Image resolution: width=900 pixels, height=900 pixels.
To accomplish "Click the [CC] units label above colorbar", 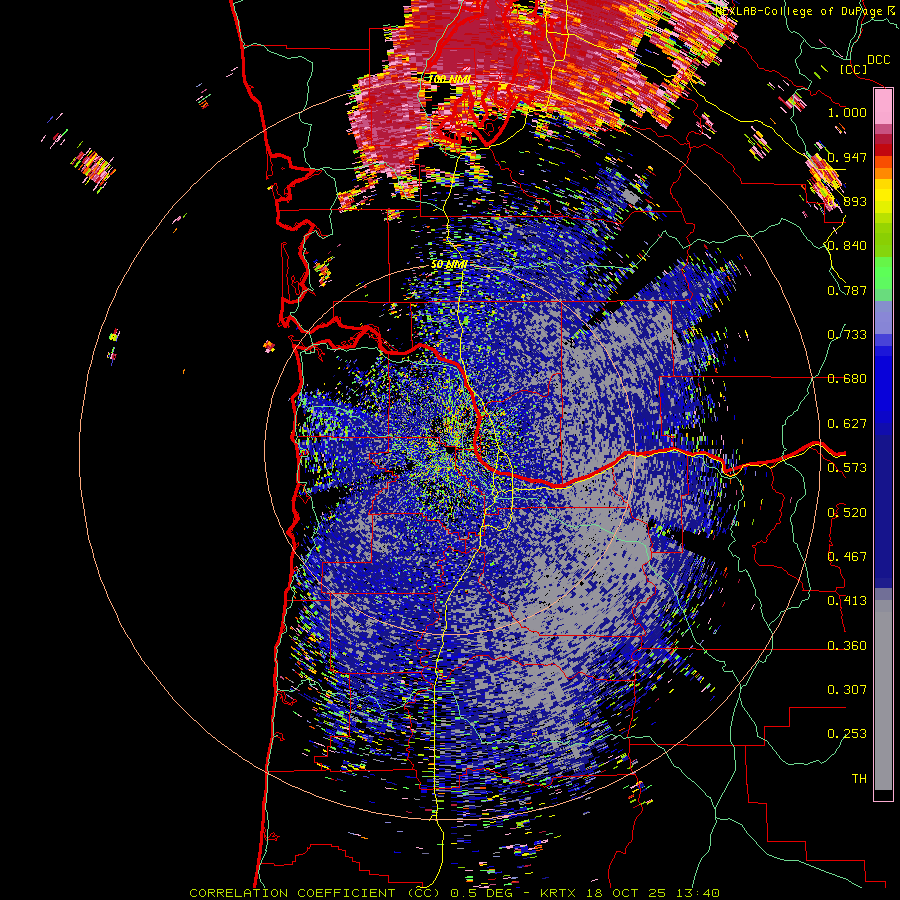I will pyautogui.click(x=854, y=69).
